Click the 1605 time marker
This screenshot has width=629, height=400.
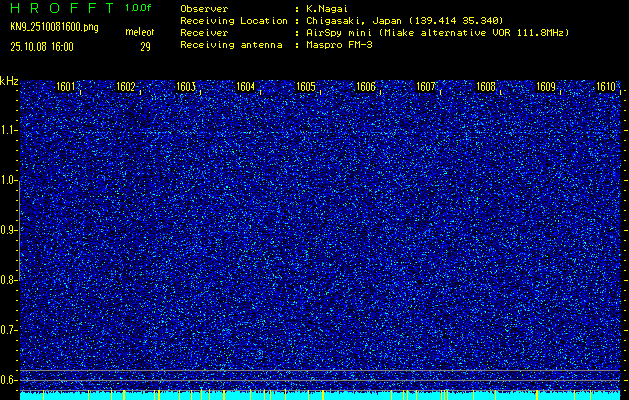coord(306,88)
